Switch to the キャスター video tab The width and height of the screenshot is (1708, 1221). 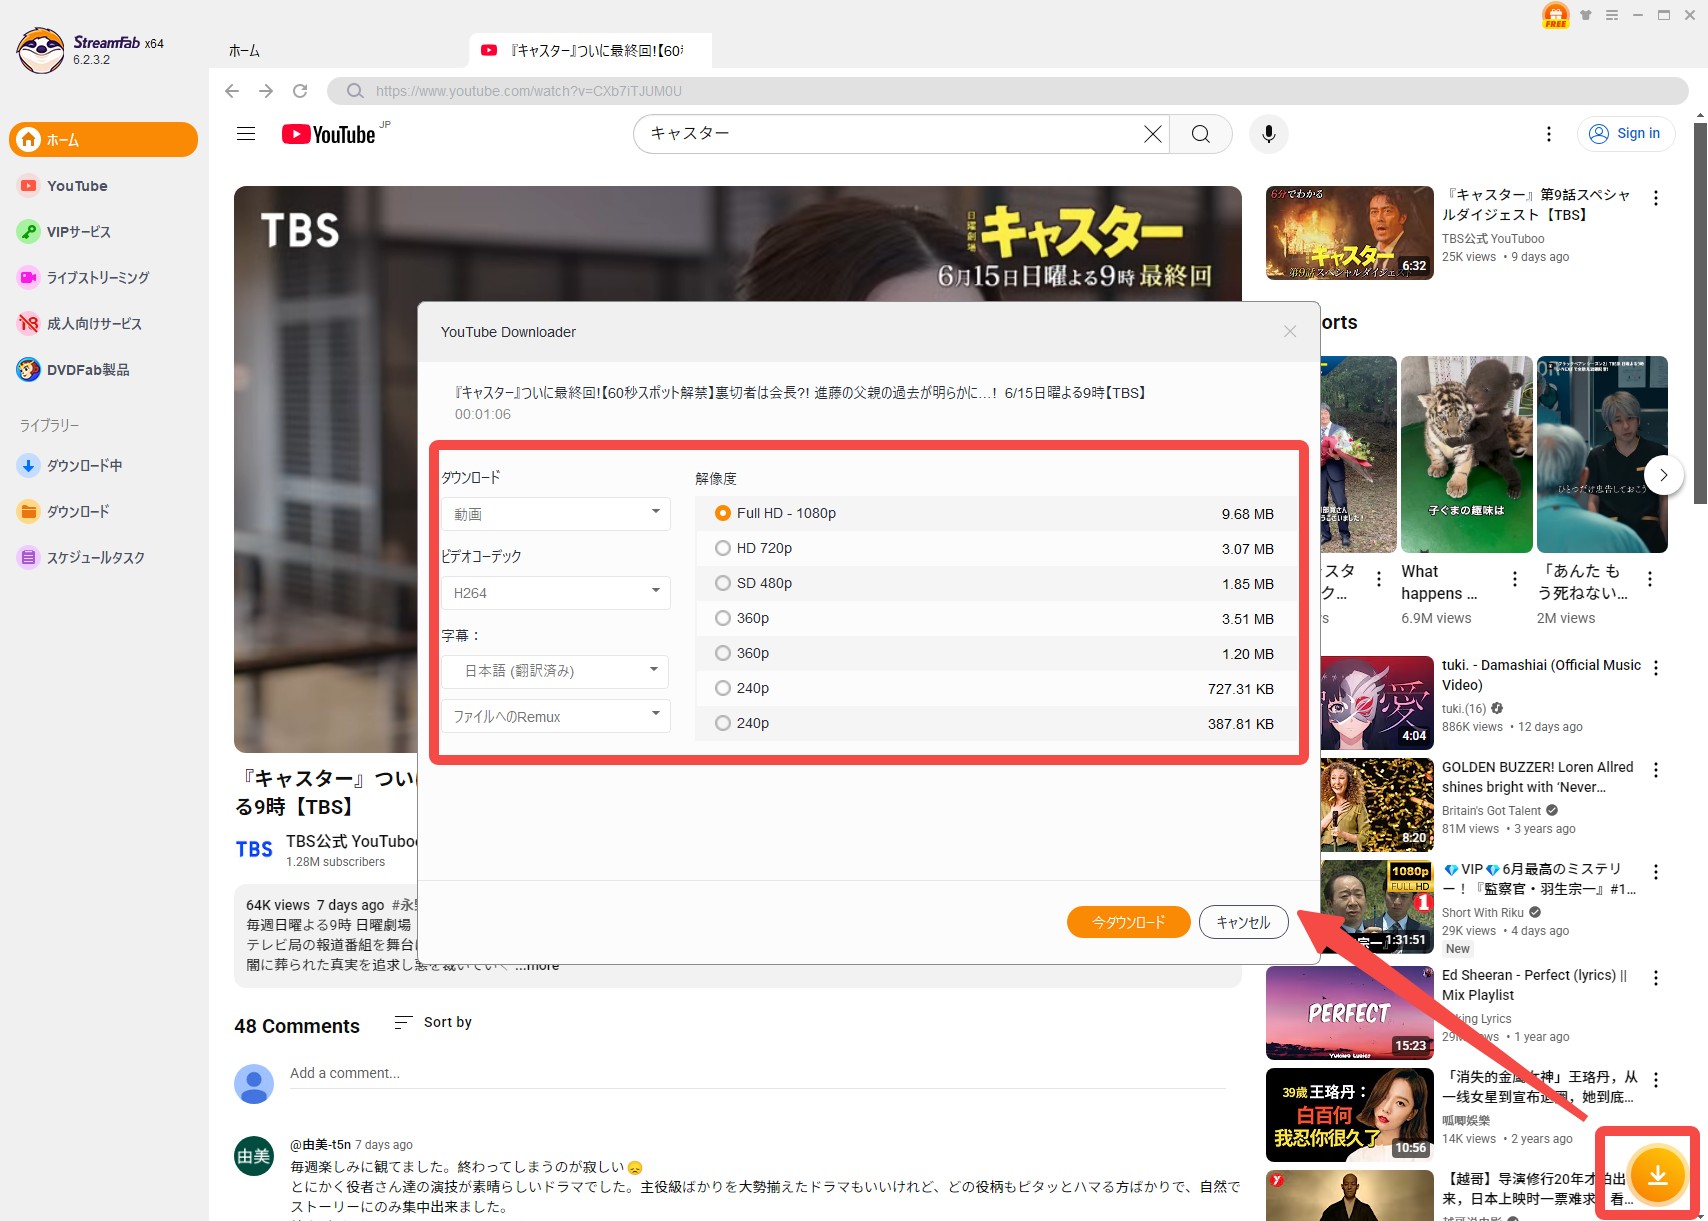(x=590, y=50)
